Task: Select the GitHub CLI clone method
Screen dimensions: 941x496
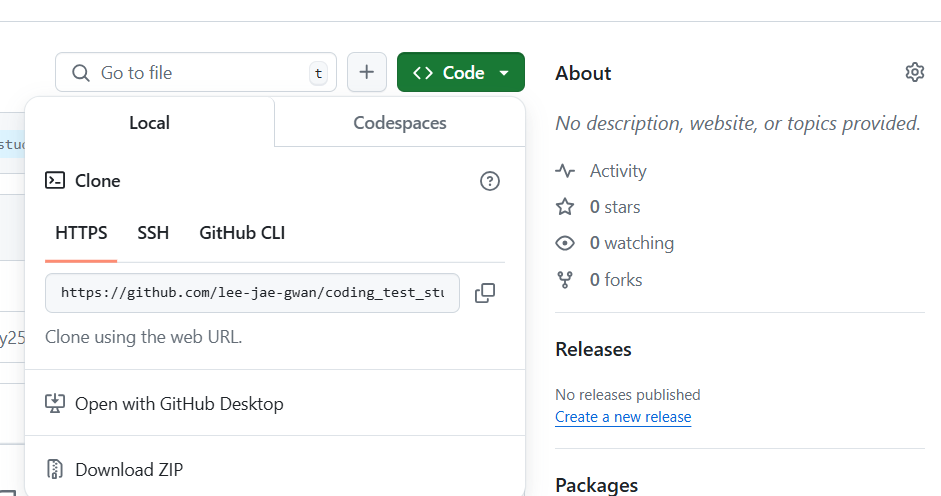Action: 242,233
